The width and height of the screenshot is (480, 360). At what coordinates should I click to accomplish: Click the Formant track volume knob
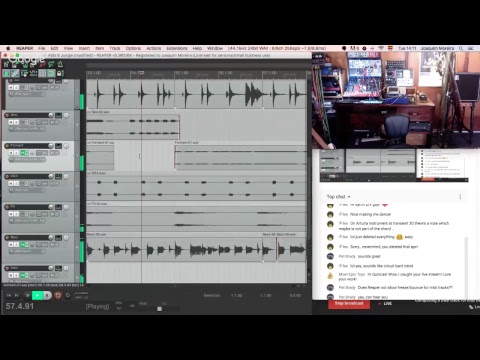click(51, 146)
